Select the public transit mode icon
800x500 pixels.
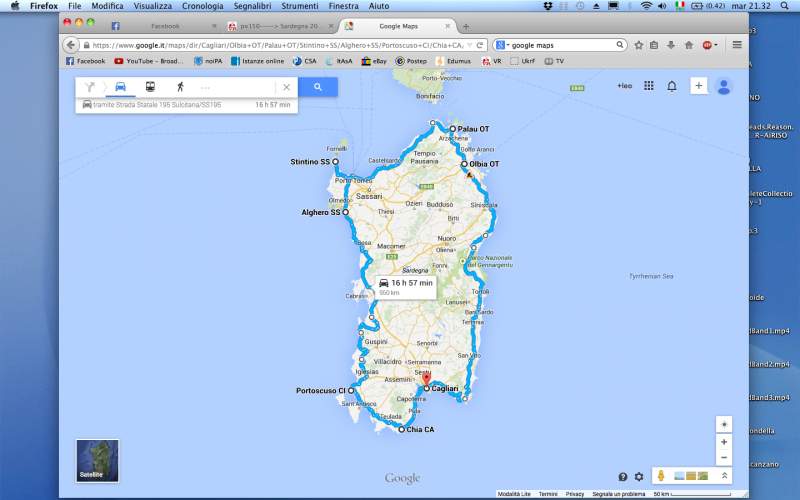click(x=150, y=86)
